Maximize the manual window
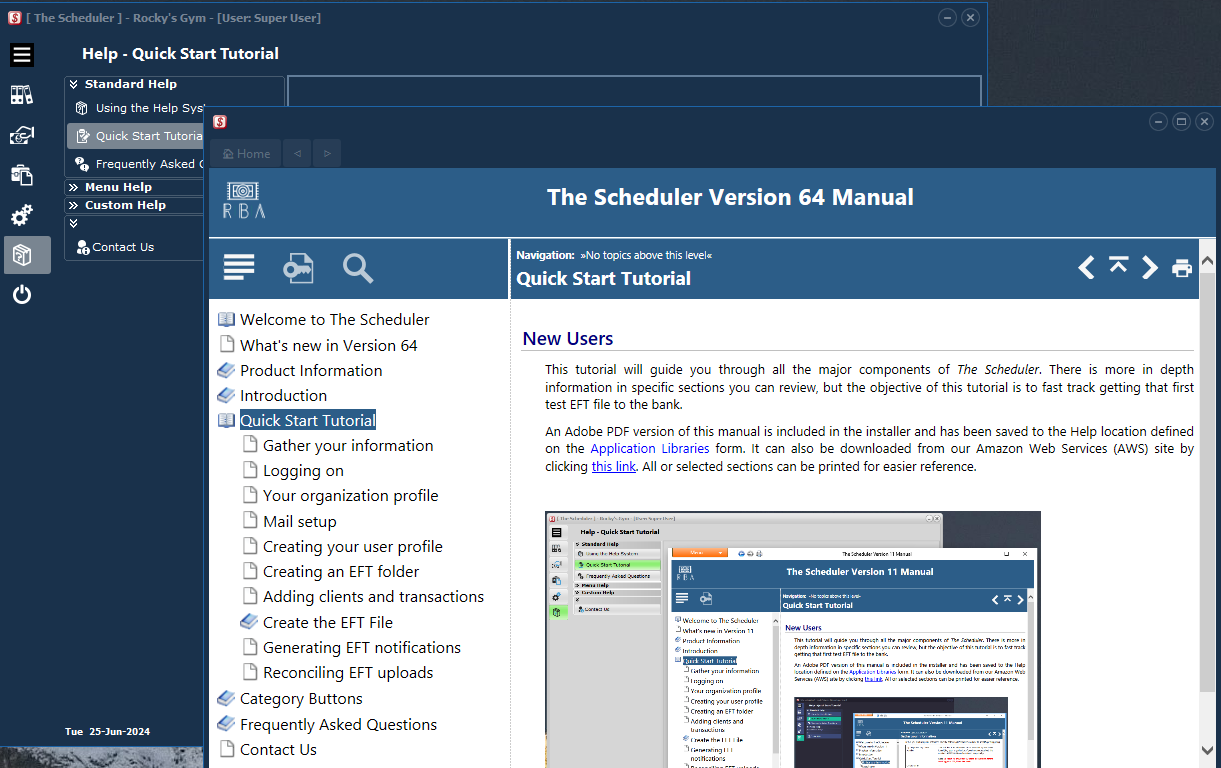This screenshot has width=1221, height=768. pyautogui.click(x=1181, y=122)
